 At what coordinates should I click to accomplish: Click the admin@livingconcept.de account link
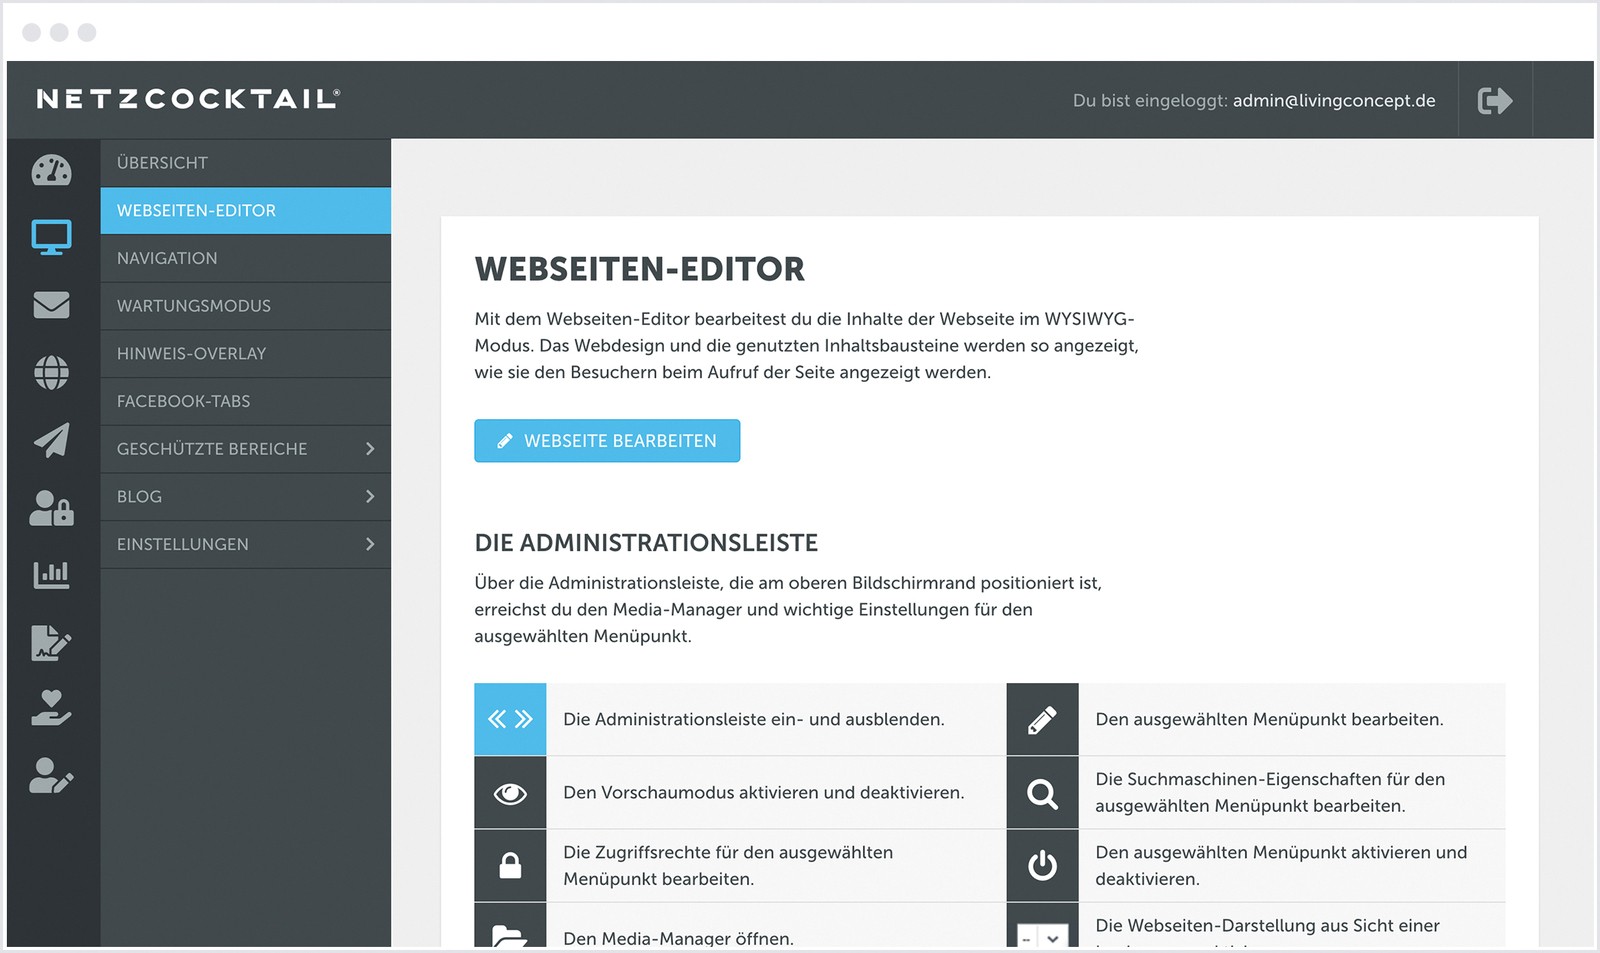(1334, 100)
